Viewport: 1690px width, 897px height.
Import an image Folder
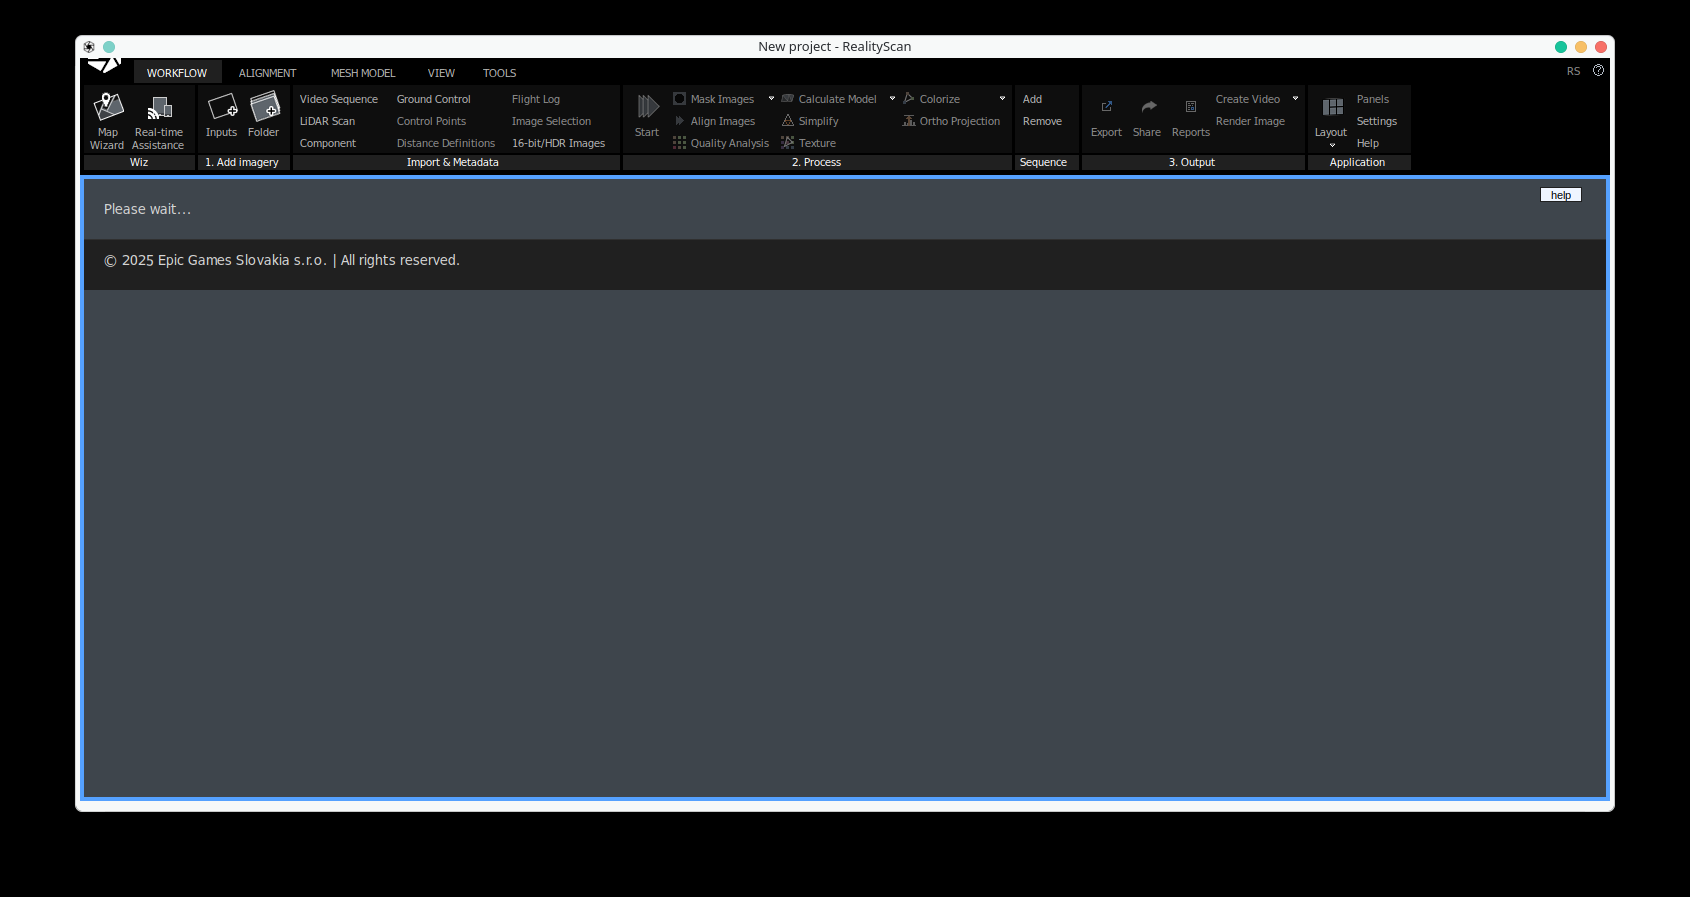(264, 116)
